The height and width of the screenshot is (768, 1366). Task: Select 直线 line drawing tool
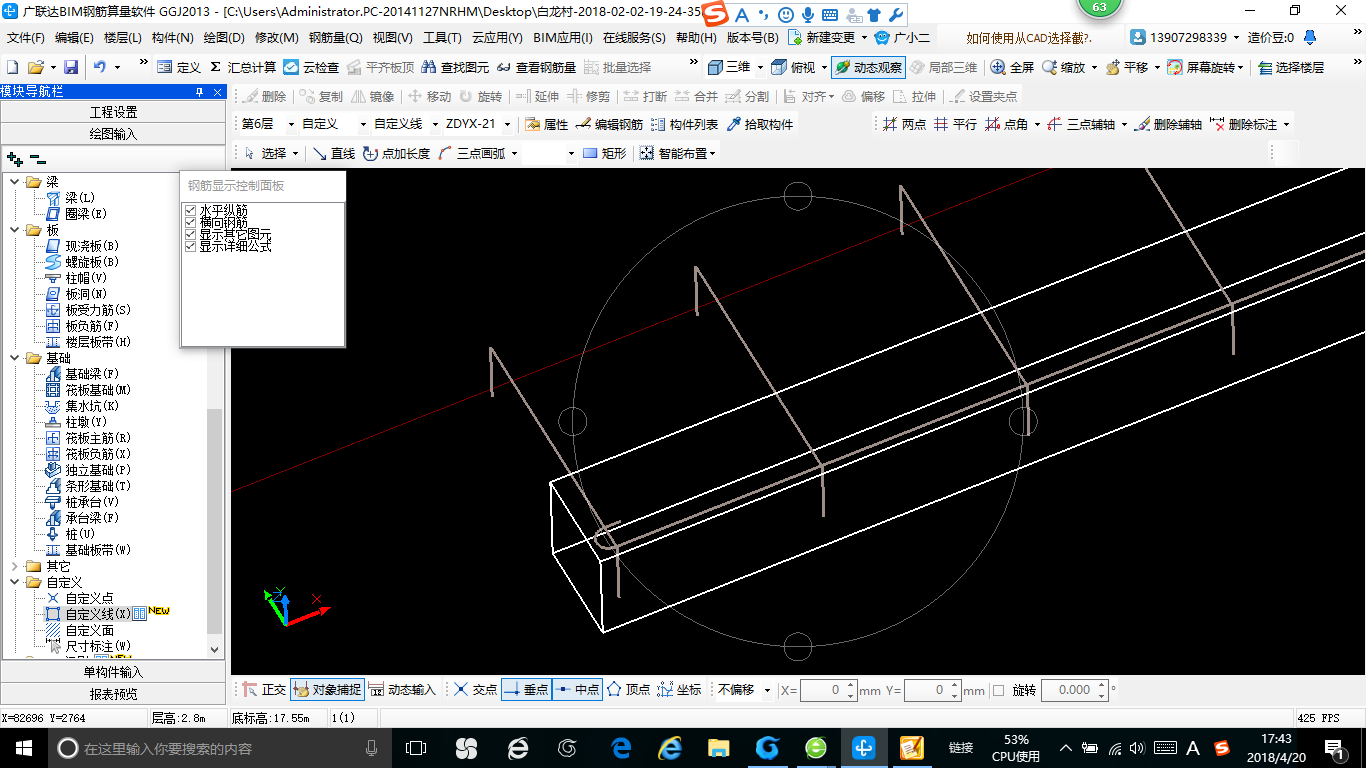tap(334, 153)
